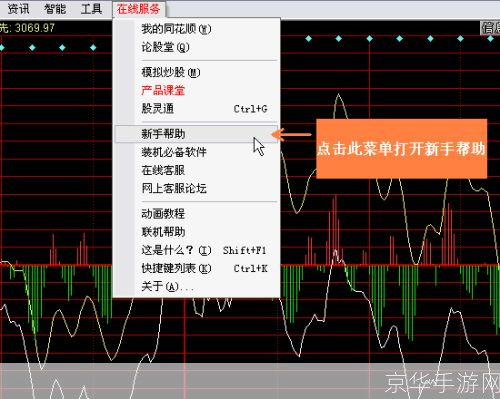Click the 信息 button at top right

490,28
